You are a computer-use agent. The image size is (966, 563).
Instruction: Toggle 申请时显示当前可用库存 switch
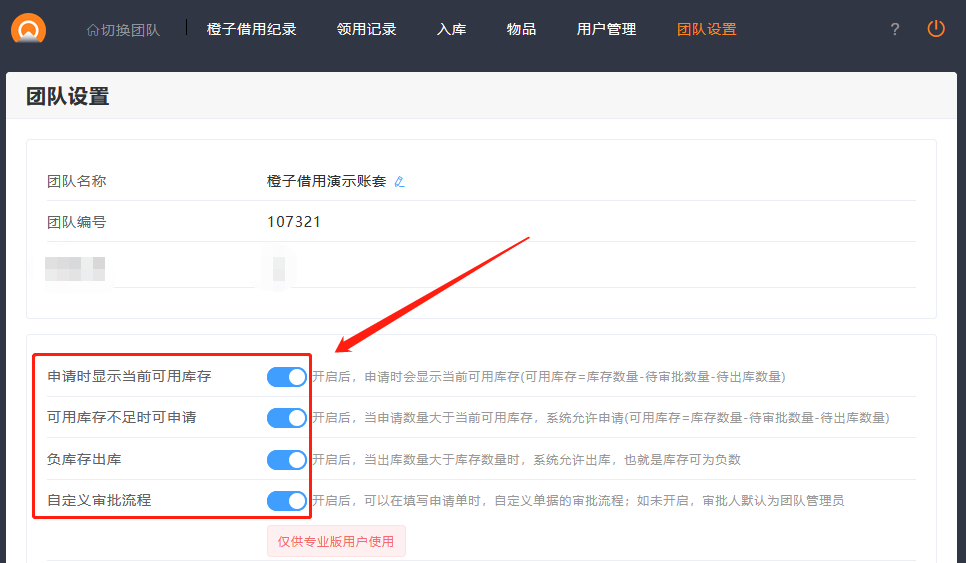[x=287, y=377]
